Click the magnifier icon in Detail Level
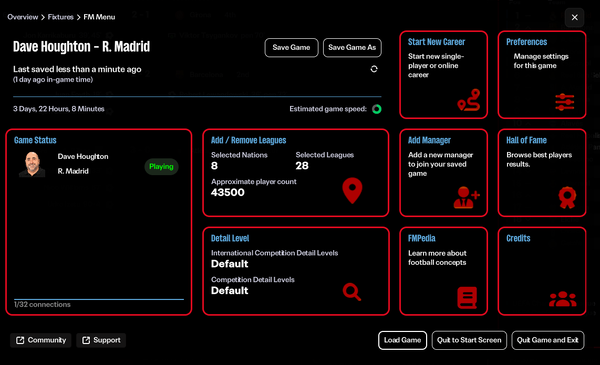Viewport: 600px width, 365px height. coord(352,292)
